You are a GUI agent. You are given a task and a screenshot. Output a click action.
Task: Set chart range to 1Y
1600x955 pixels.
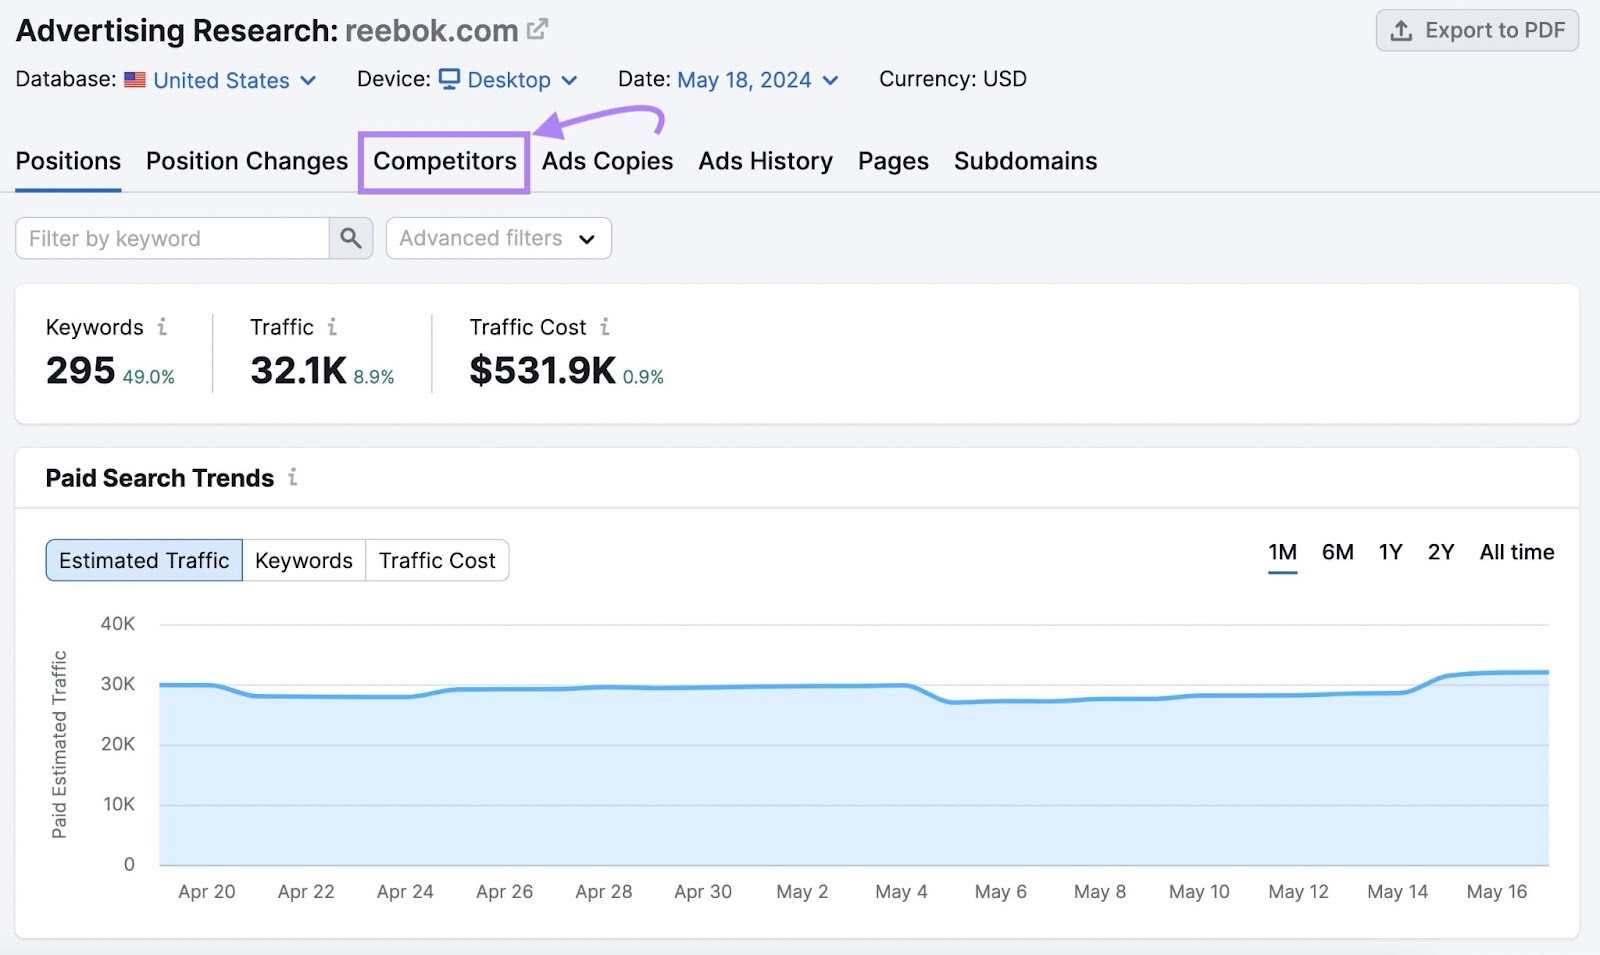point(1390,553)
